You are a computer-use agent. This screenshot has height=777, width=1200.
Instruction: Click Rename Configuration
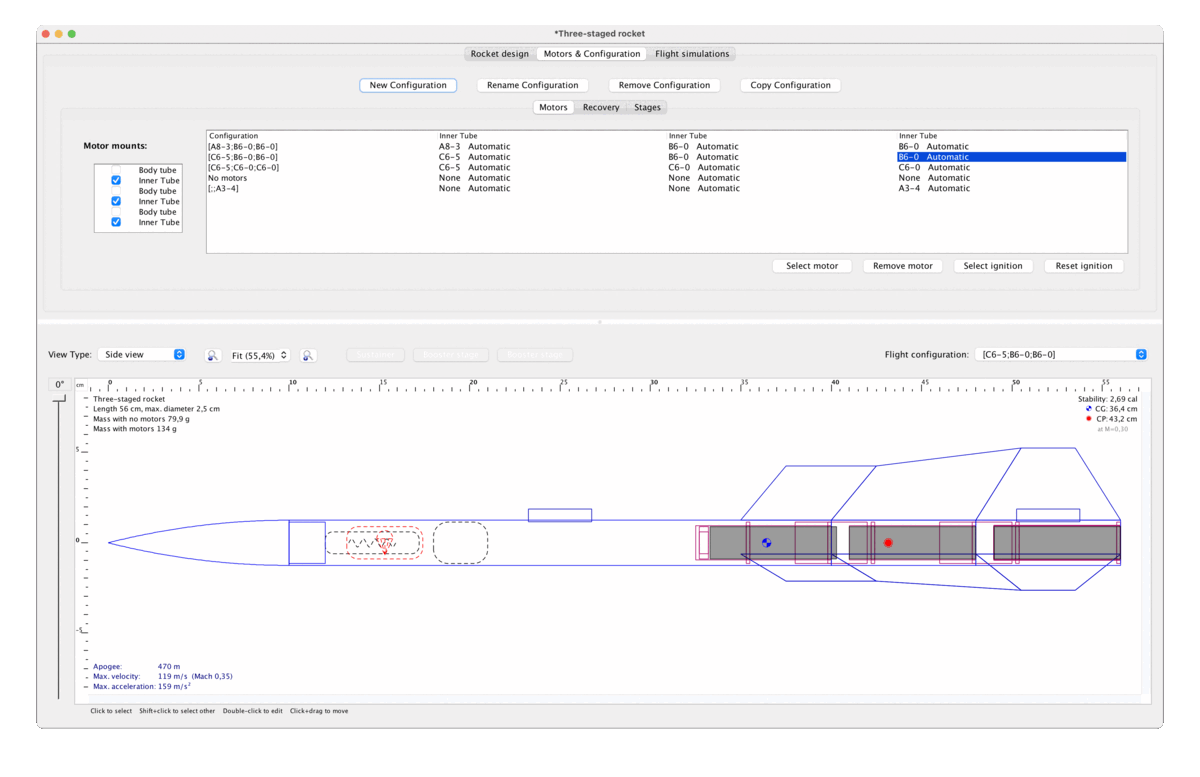(532, 85)
